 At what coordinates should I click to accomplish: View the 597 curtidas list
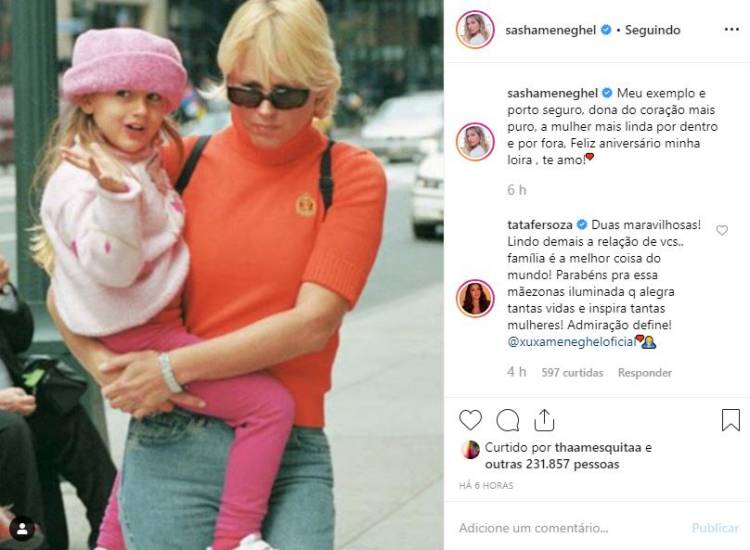(572, 373)
